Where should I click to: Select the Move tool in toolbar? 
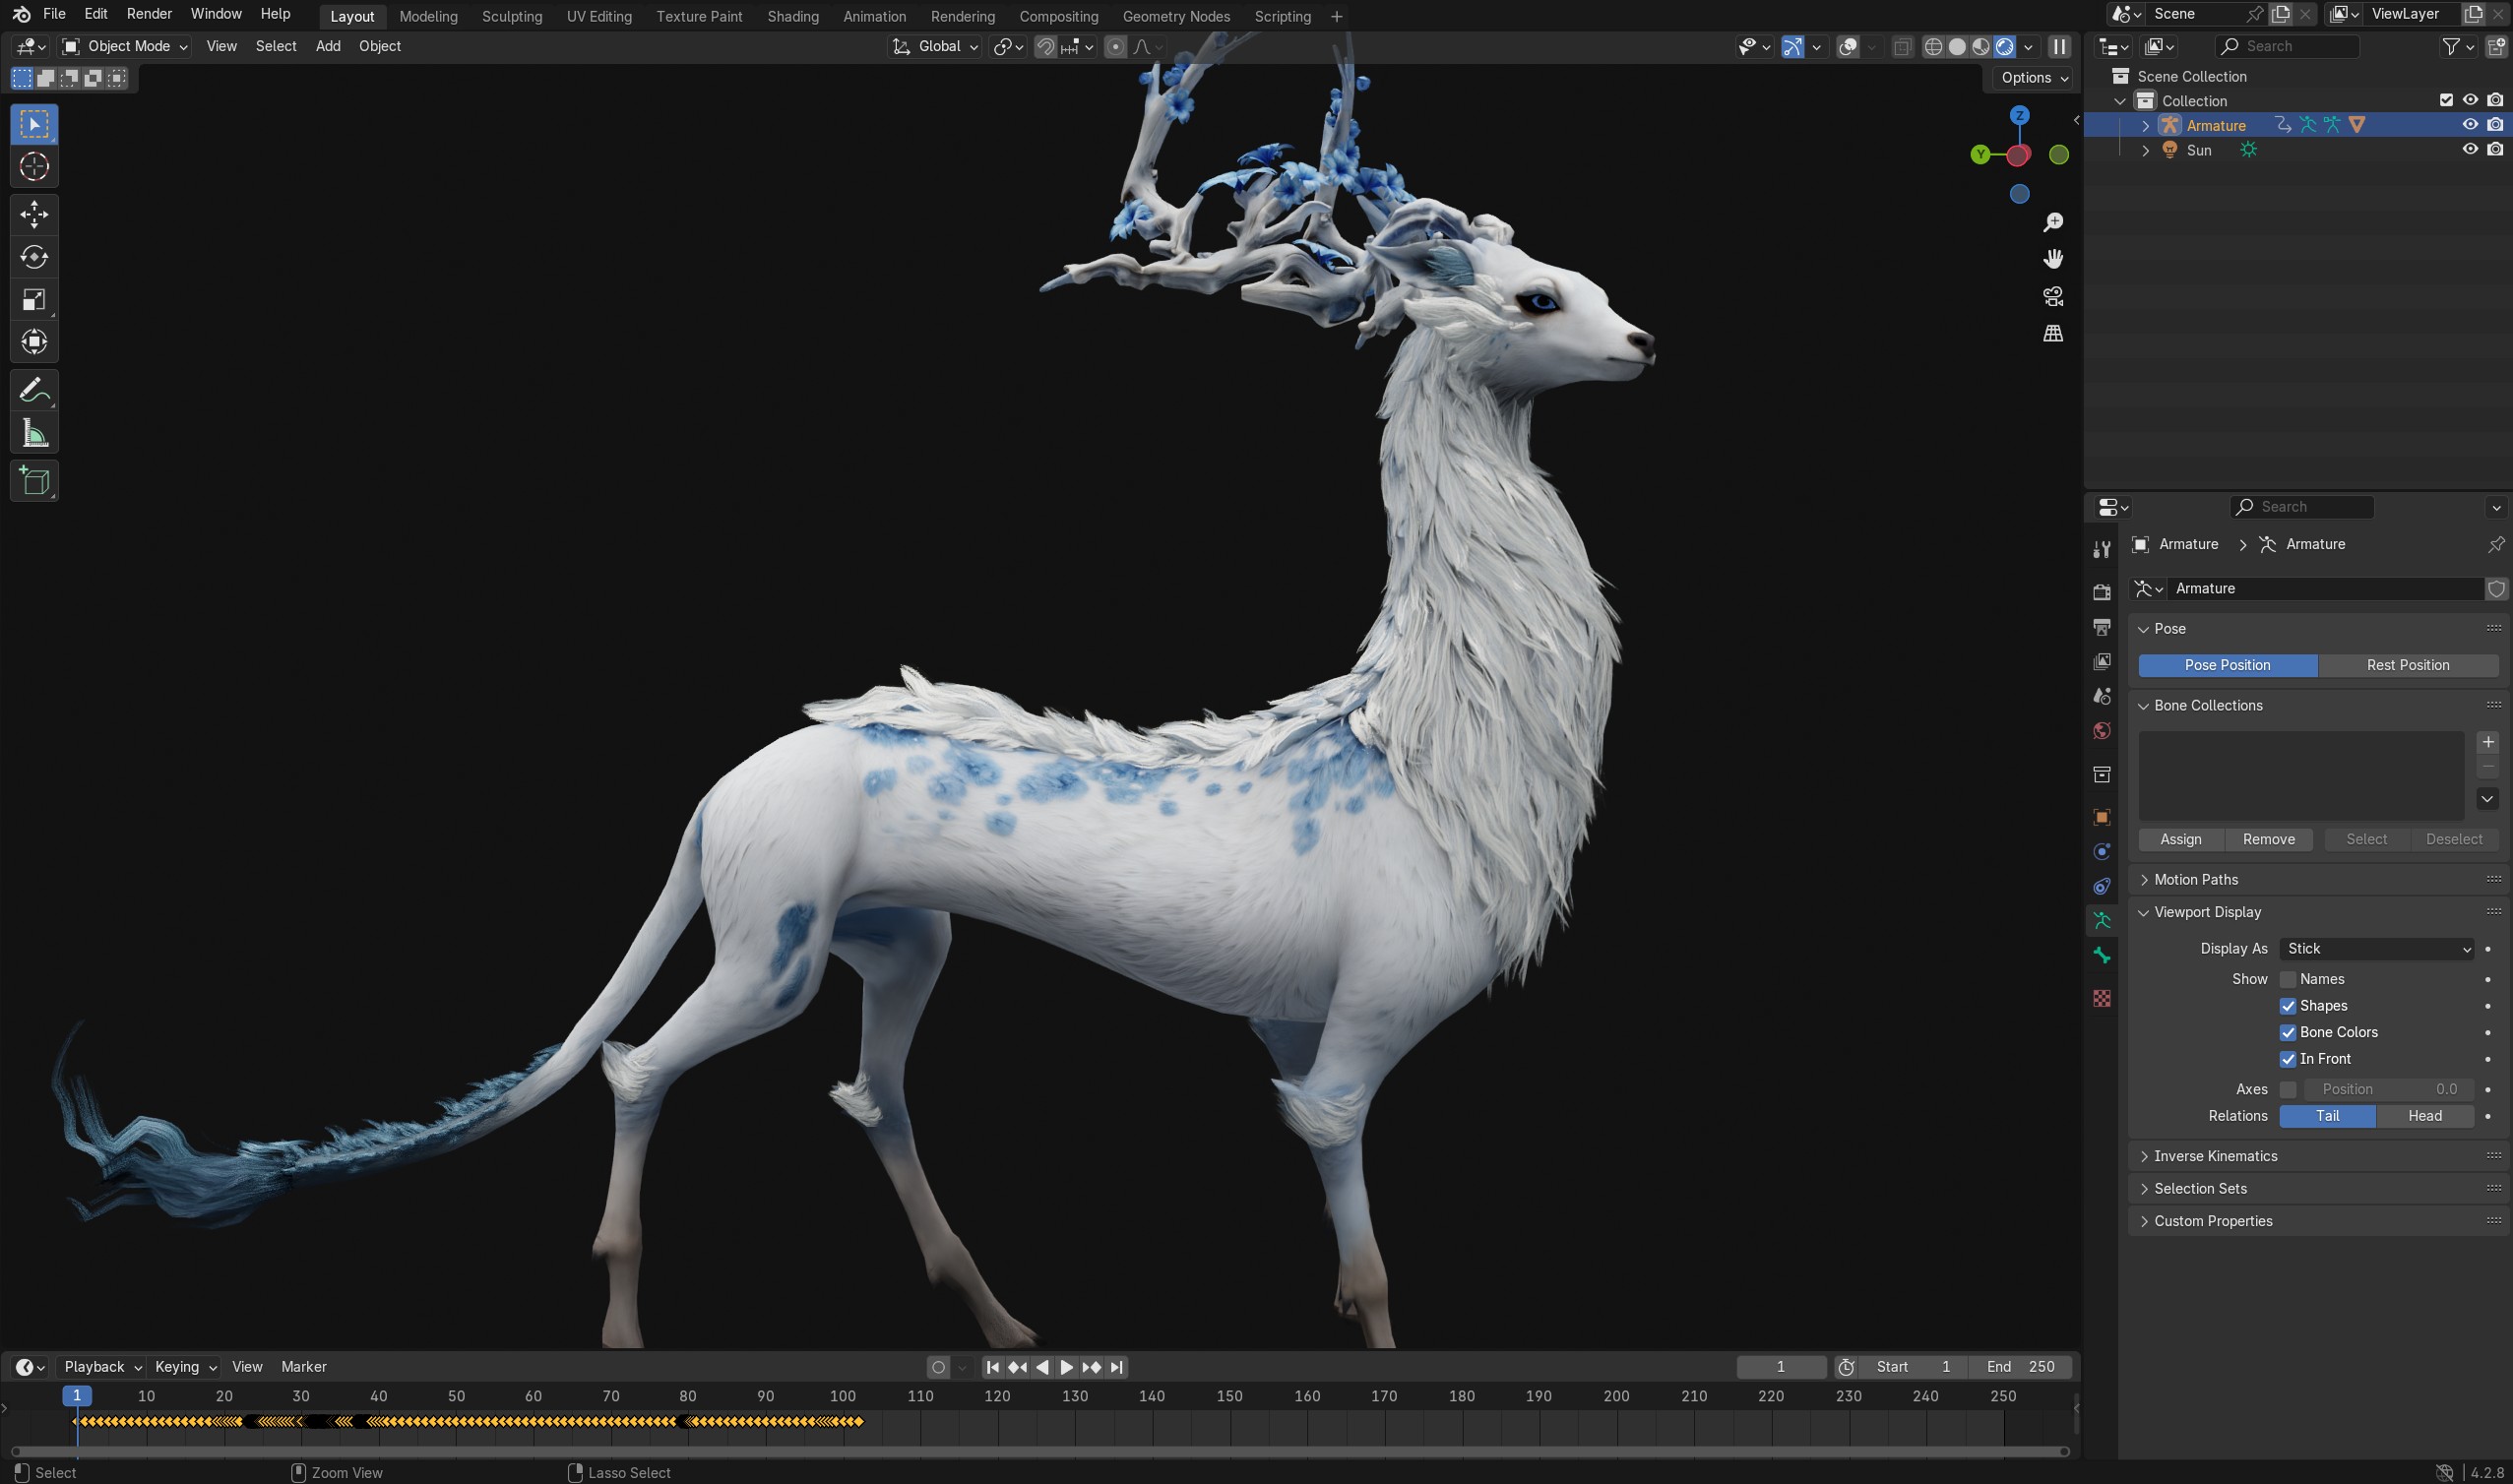[x=34, y=214]
